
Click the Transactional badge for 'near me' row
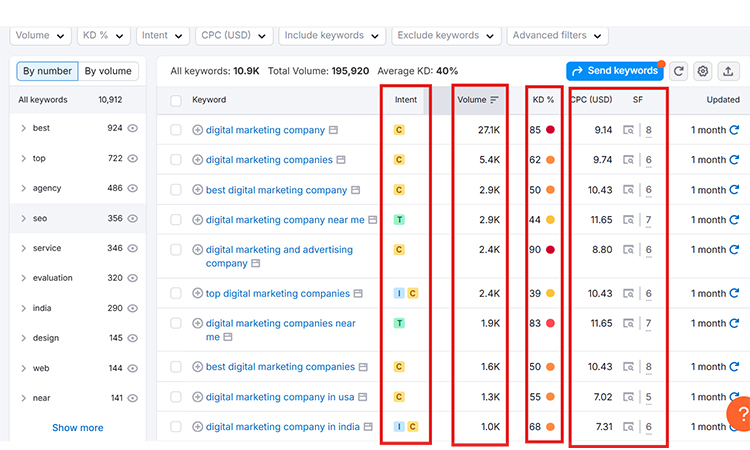click(399, 220)
